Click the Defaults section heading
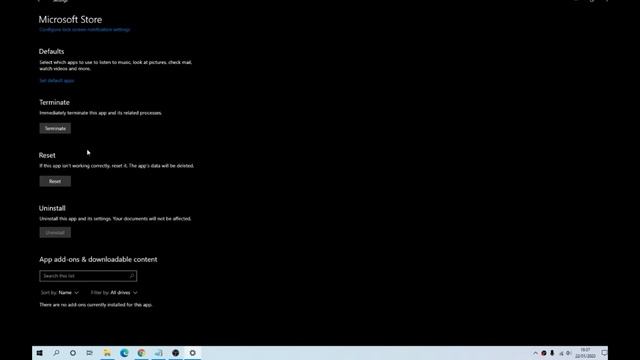The image size is (640, 360). (x=51, y=51)
